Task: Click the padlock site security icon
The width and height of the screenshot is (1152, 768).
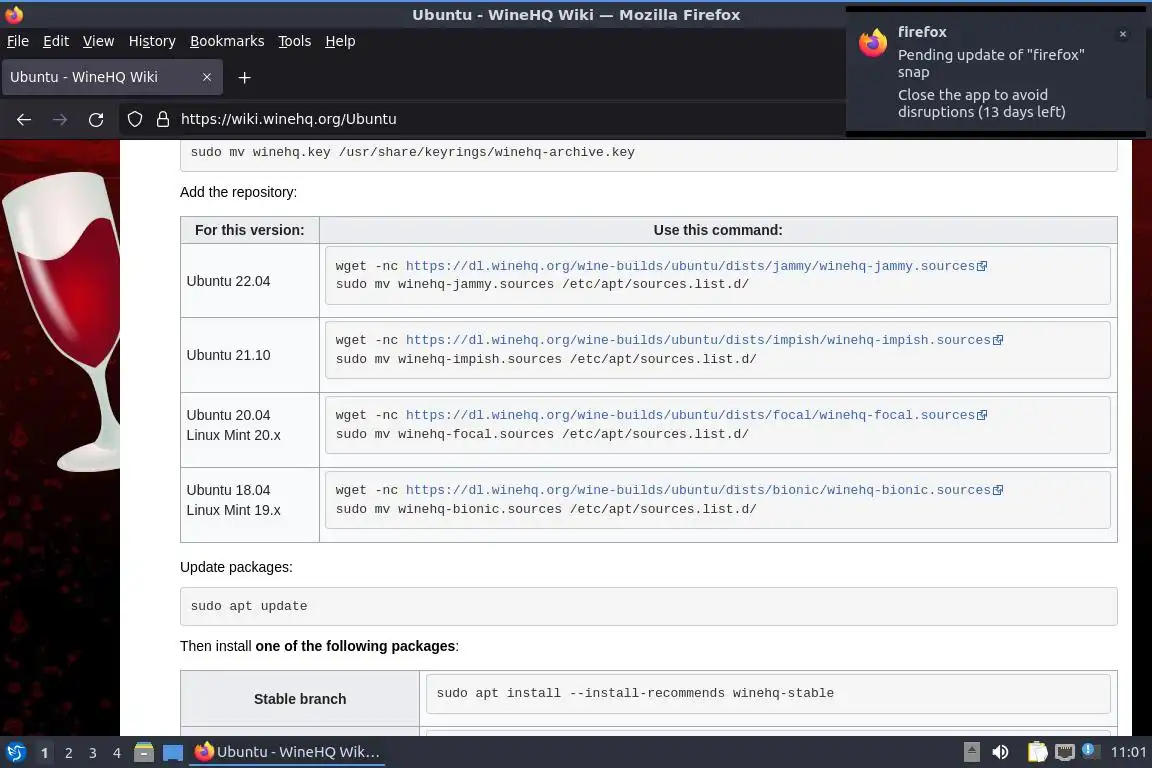Action: click(163, 119)
